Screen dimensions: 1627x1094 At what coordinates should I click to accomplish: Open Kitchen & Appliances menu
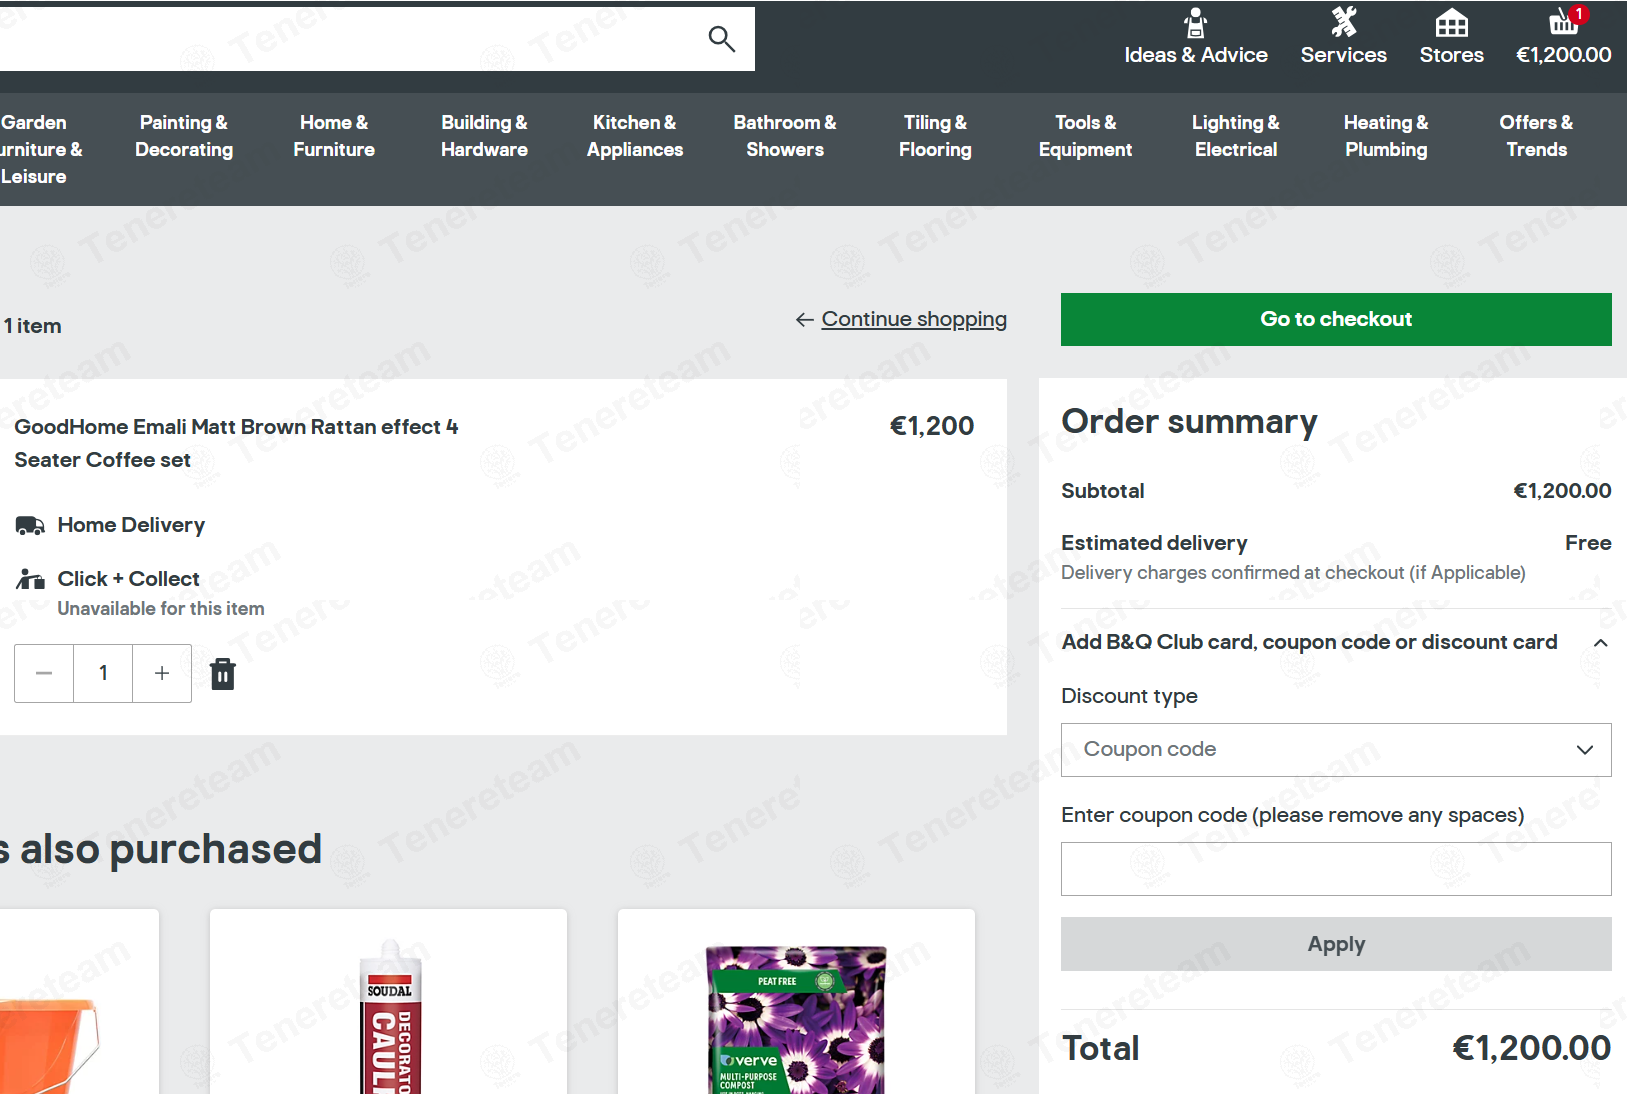click(635, 136)
